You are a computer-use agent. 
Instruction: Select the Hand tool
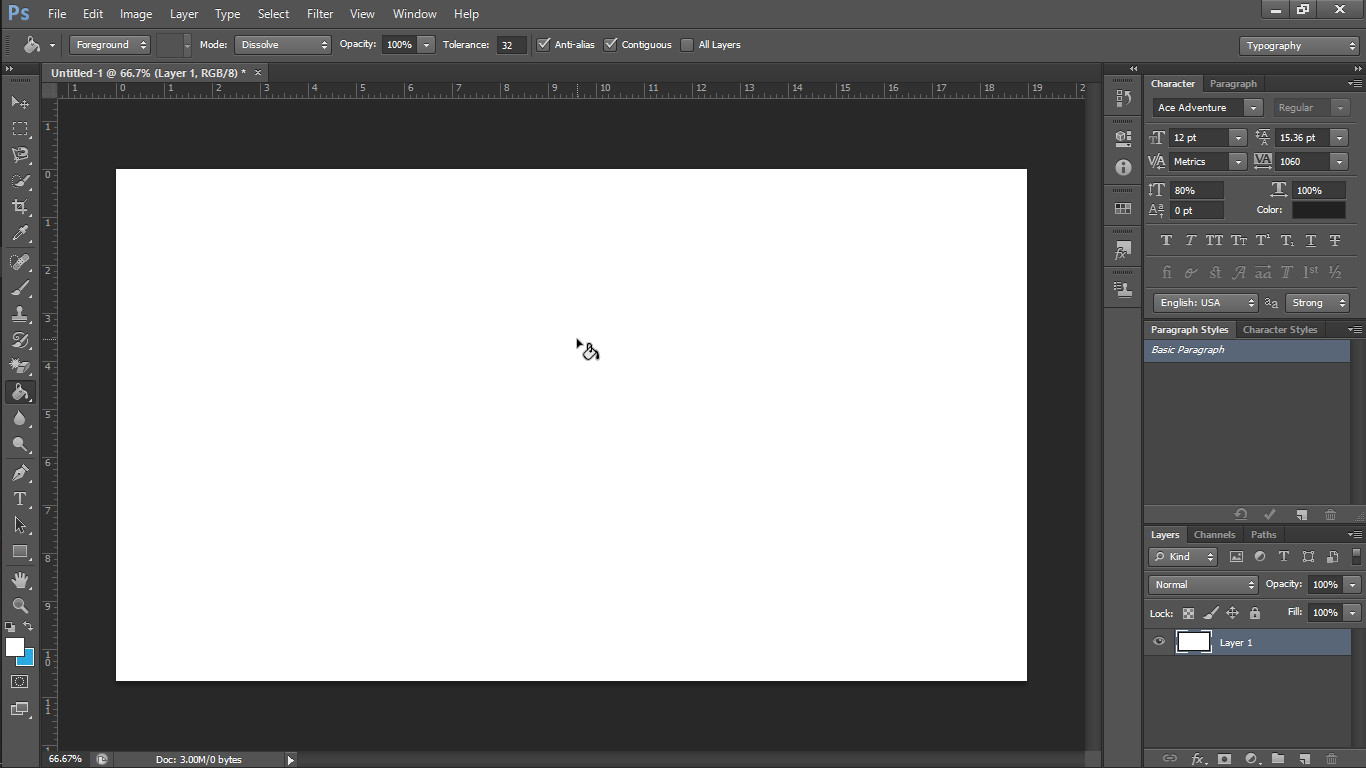pos(20,580)
